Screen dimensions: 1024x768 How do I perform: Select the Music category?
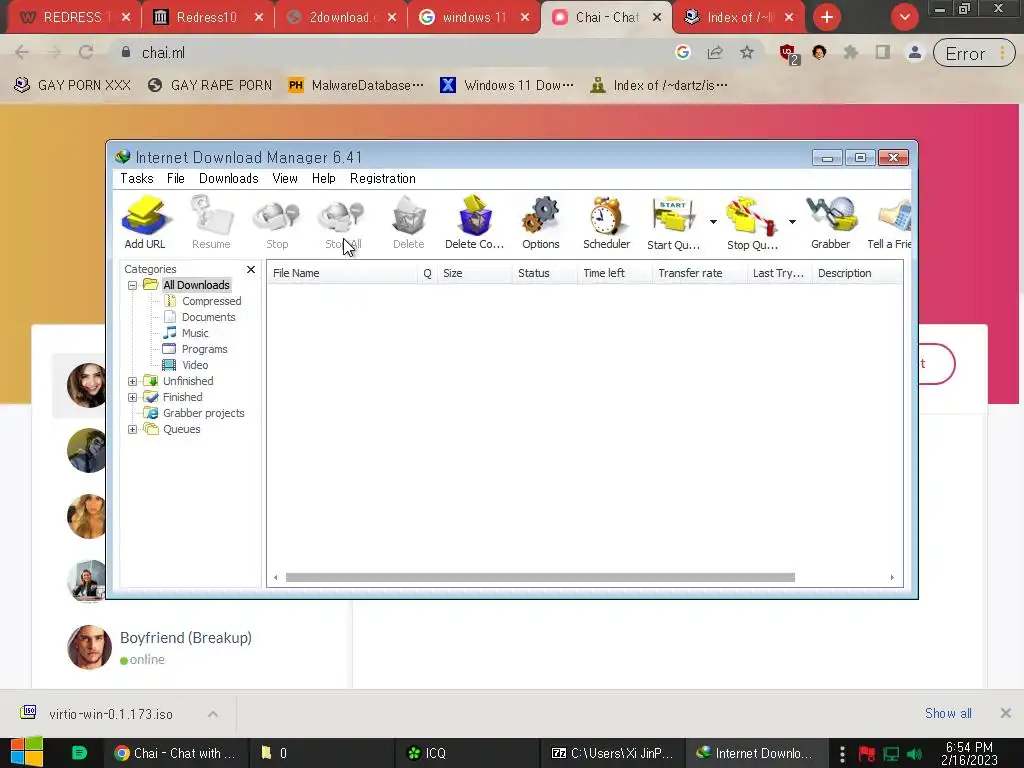pos(195,333)
